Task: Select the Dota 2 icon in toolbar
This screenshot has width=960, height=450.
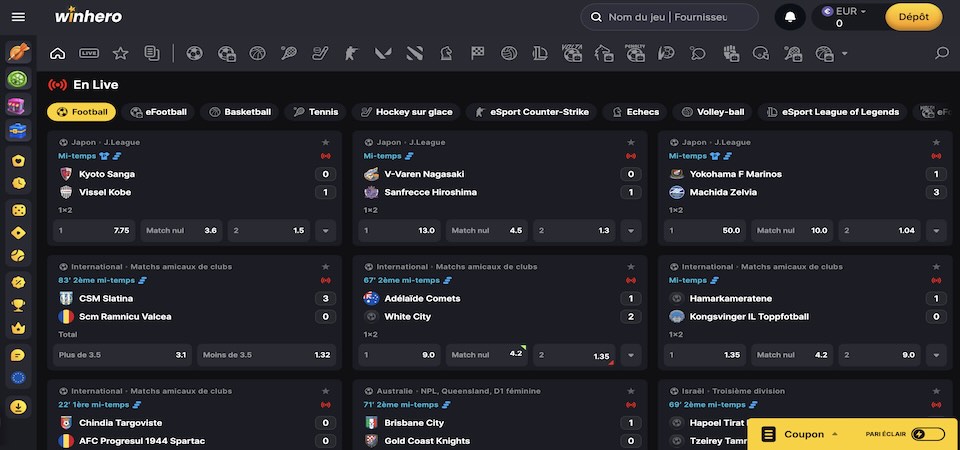Action: (x=414, y=53)
